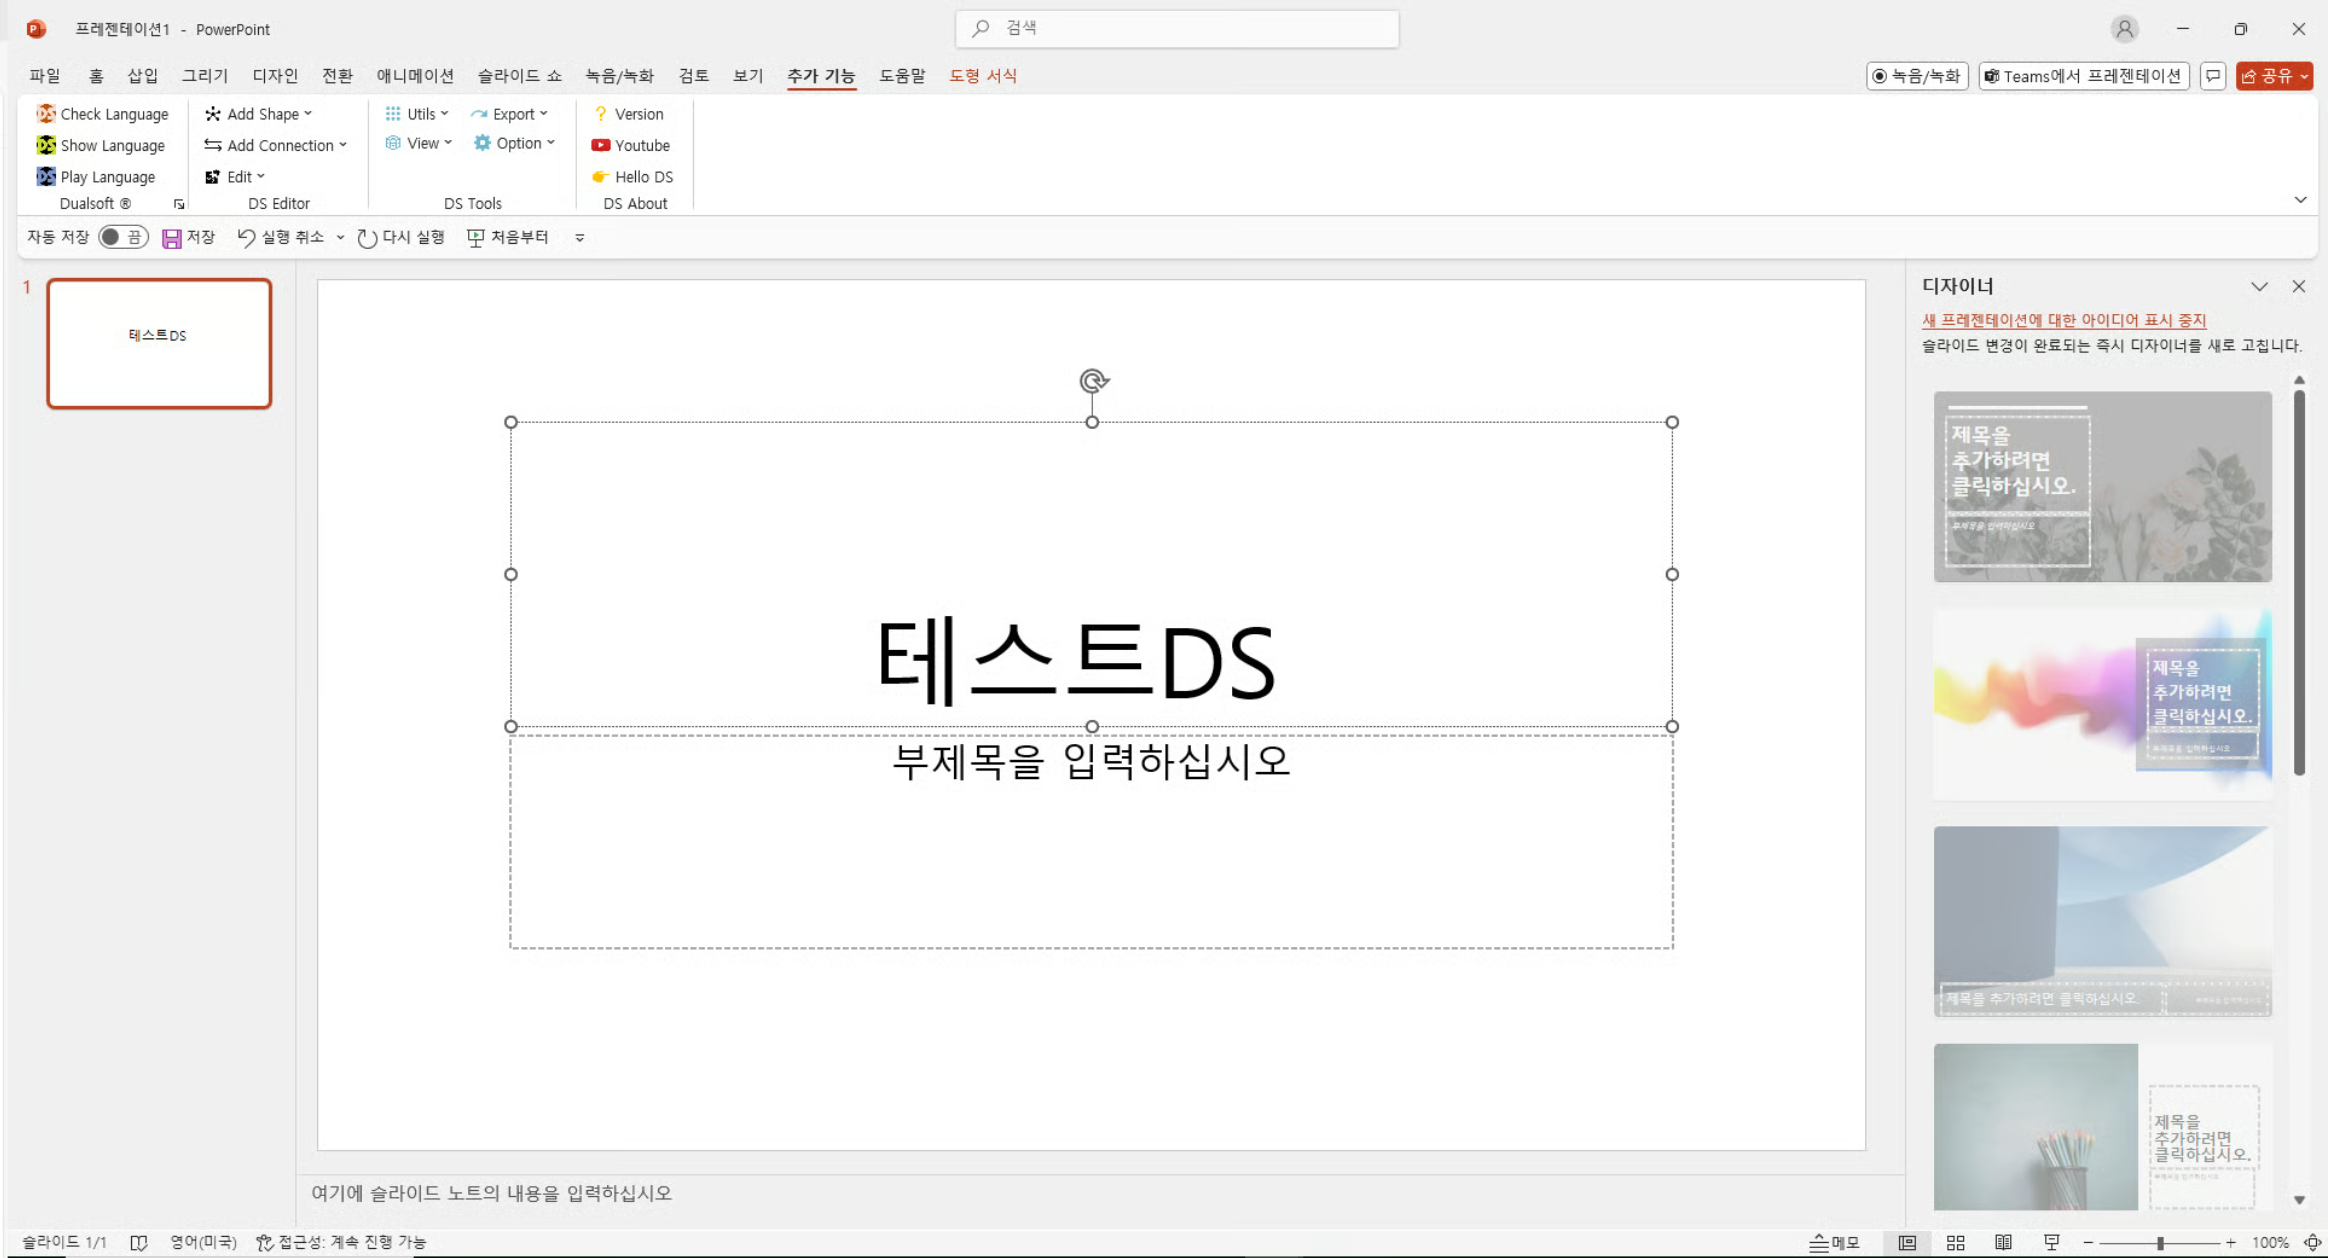Viewport: 2328px width, 1258px height.
Task: Toggle the Notes (메모) pane button
Action: (x=1835, y=1242)
